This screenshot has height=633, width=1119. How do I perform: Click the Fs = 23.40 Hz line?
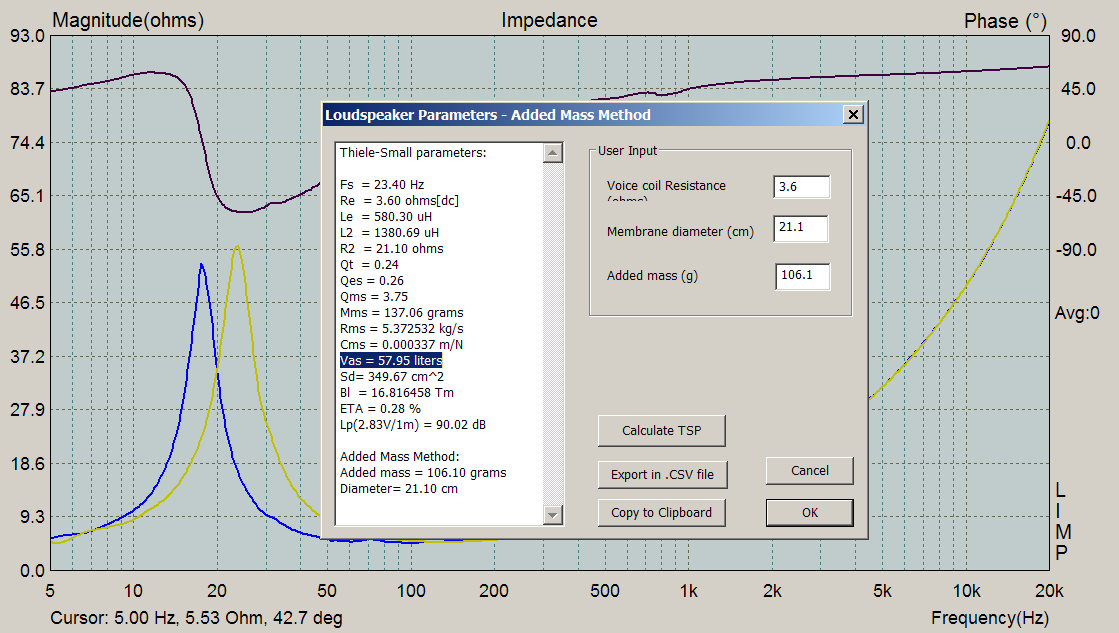[x=382, y=184]
